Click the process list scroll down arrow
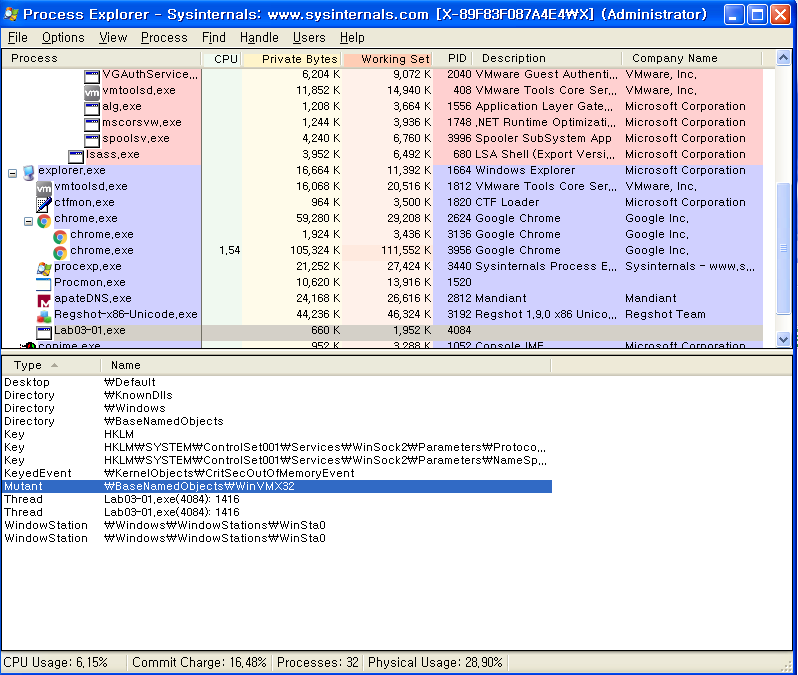Image resolution: width=798 pixels, height=675 pixels. [x=783, y=339]
